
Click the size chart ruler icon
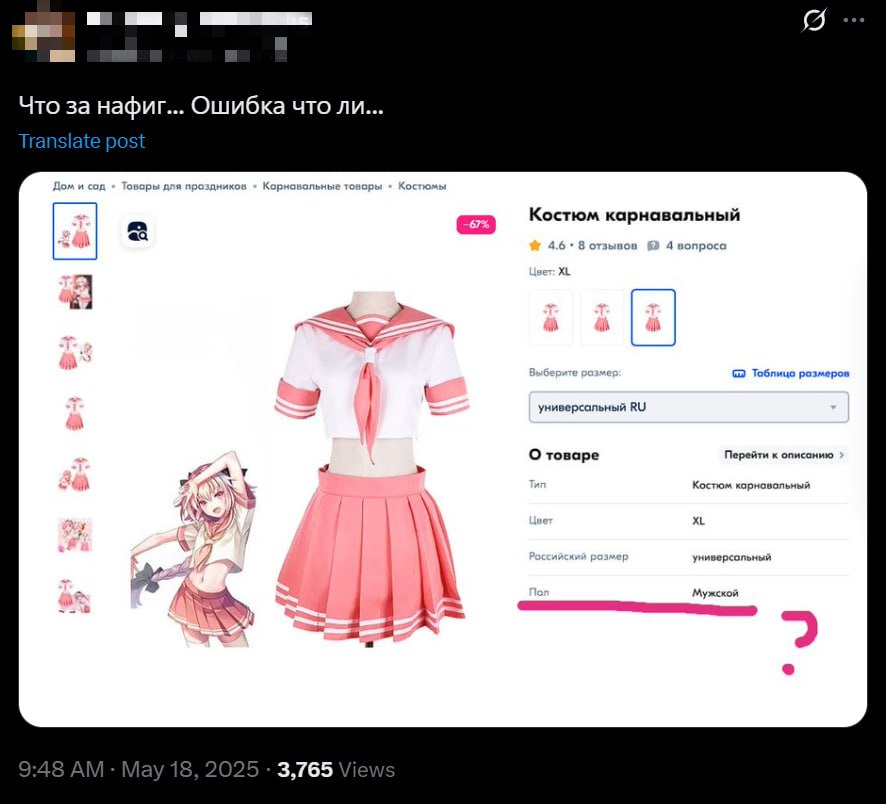pos(739,373)
